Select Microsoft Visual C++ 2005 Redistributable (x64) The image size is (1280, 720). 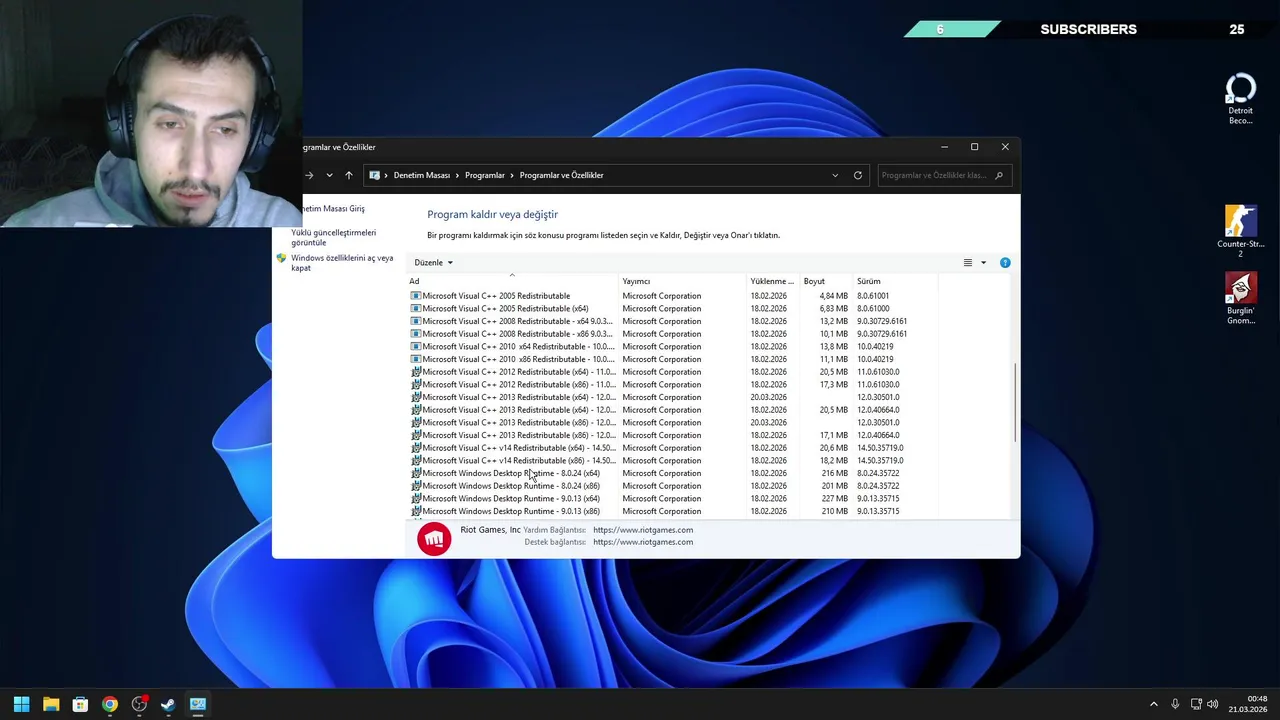click(x=672, y=308)
